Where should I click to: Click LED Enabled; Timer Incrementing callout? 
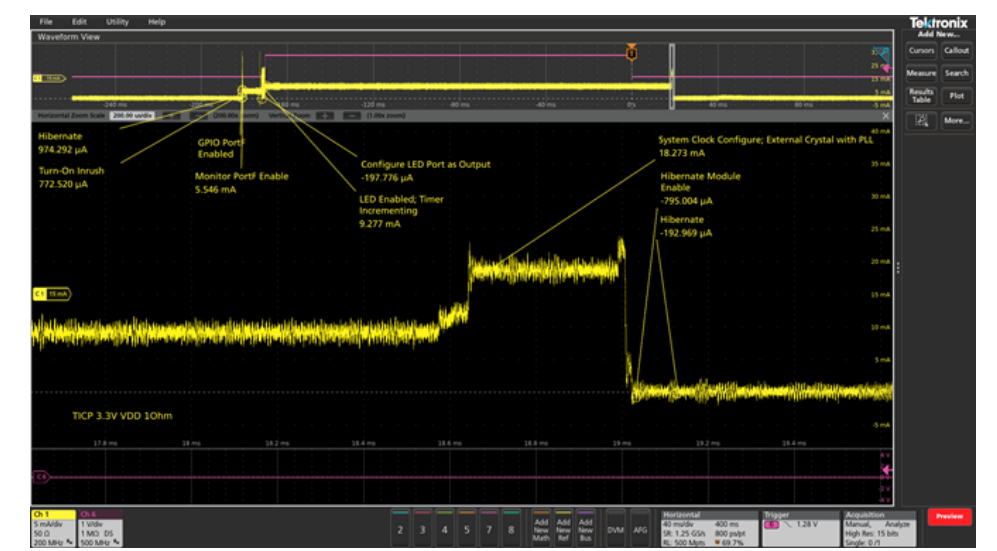pos(401,211)
